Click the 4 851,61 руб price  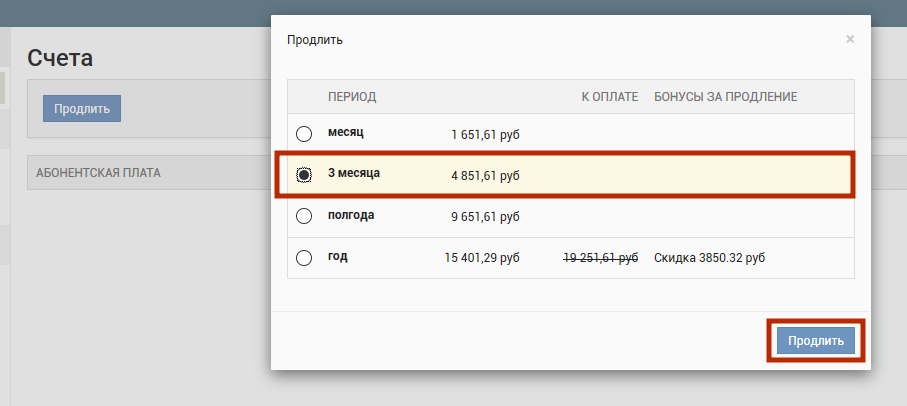pos(485,175)
